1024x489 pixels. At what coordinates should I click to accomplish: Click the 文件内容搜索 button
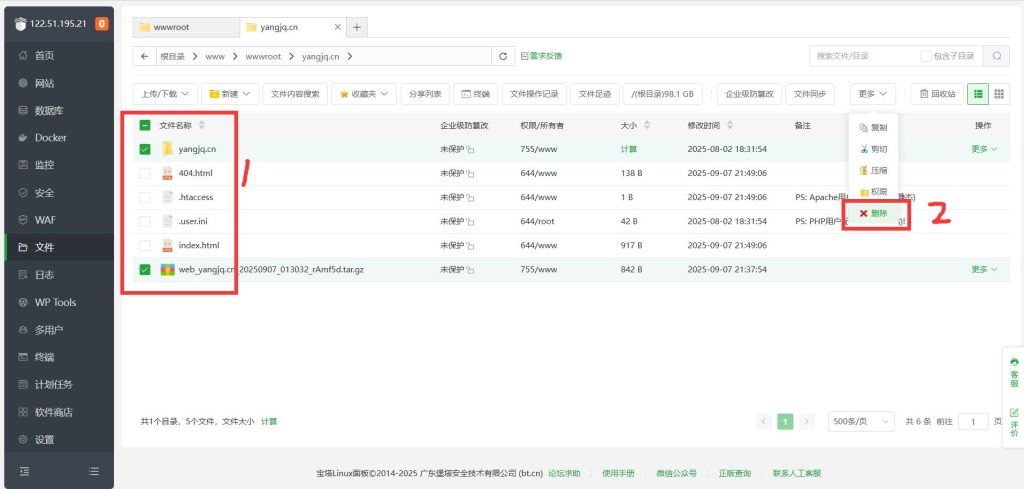[295, 94]
